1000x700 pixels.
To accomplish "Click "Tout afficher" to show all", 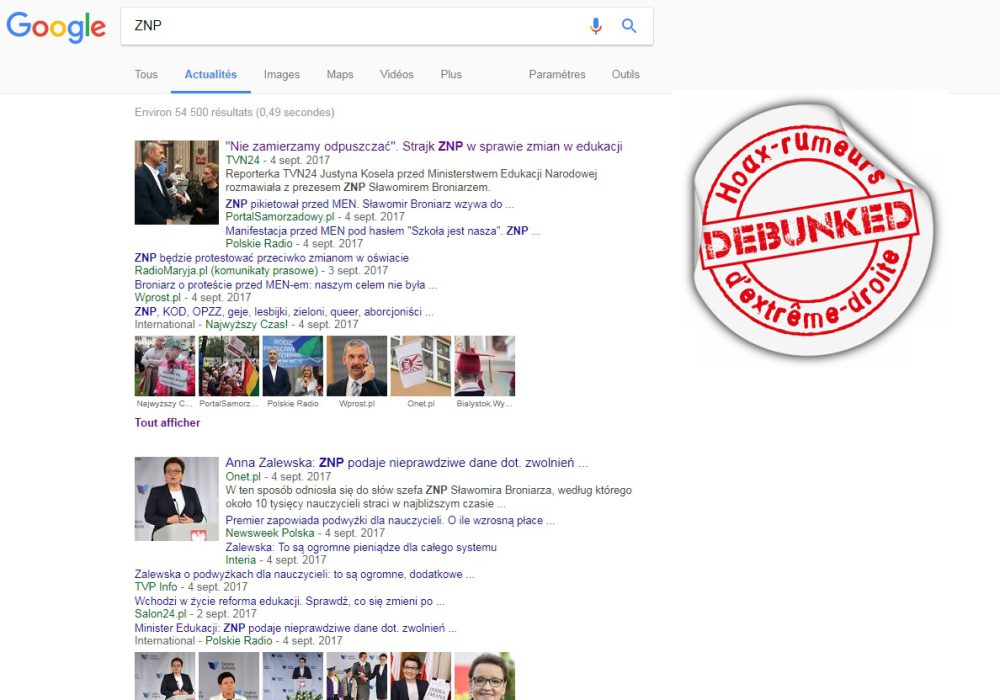I will 167,423.
